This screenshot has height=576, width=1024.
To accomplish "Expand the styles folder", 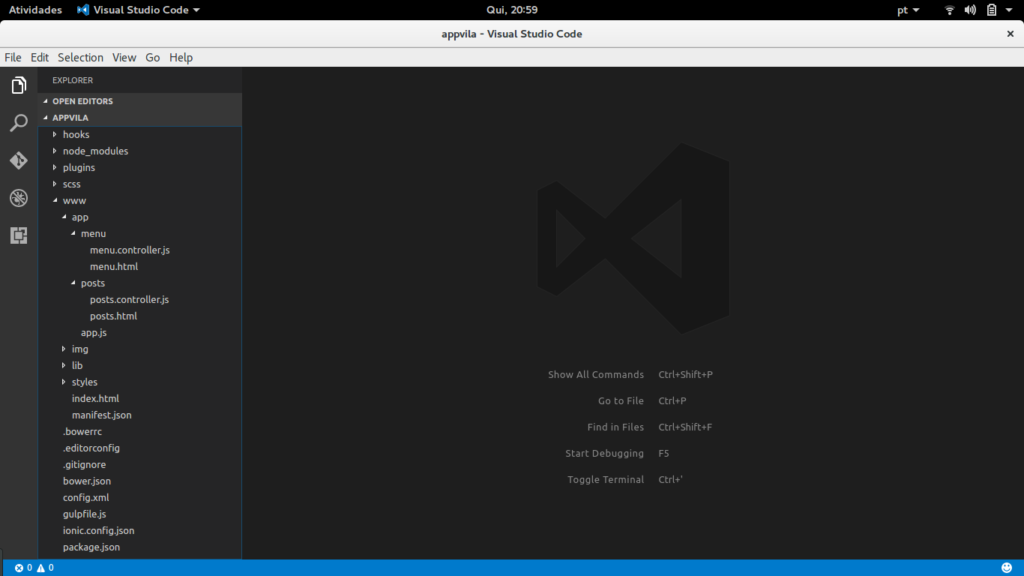I will pos(84,382).
